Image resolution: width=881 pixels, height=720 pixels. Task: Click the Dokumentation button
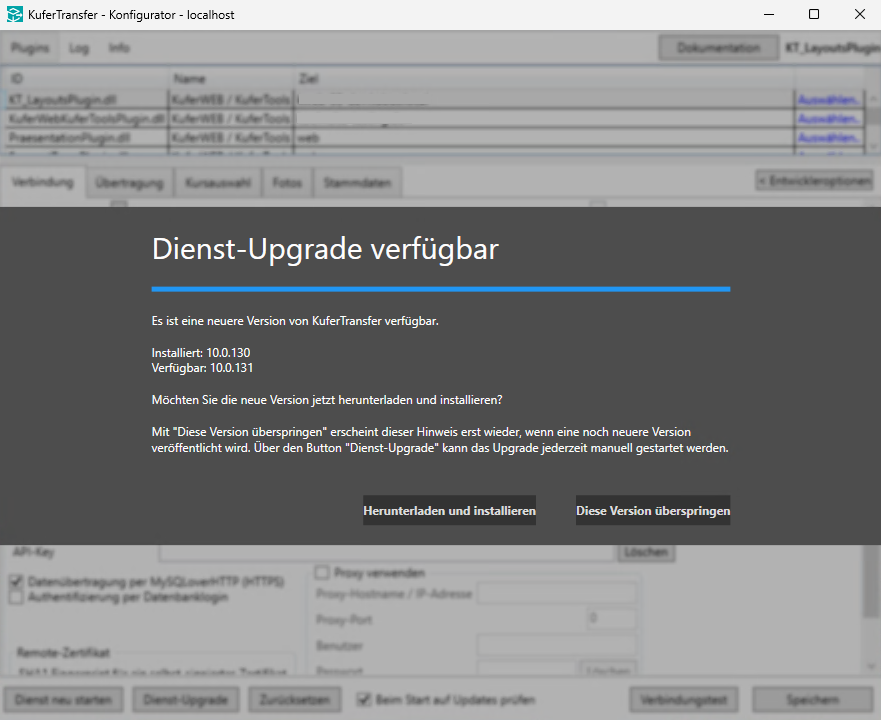coord(719,48)
